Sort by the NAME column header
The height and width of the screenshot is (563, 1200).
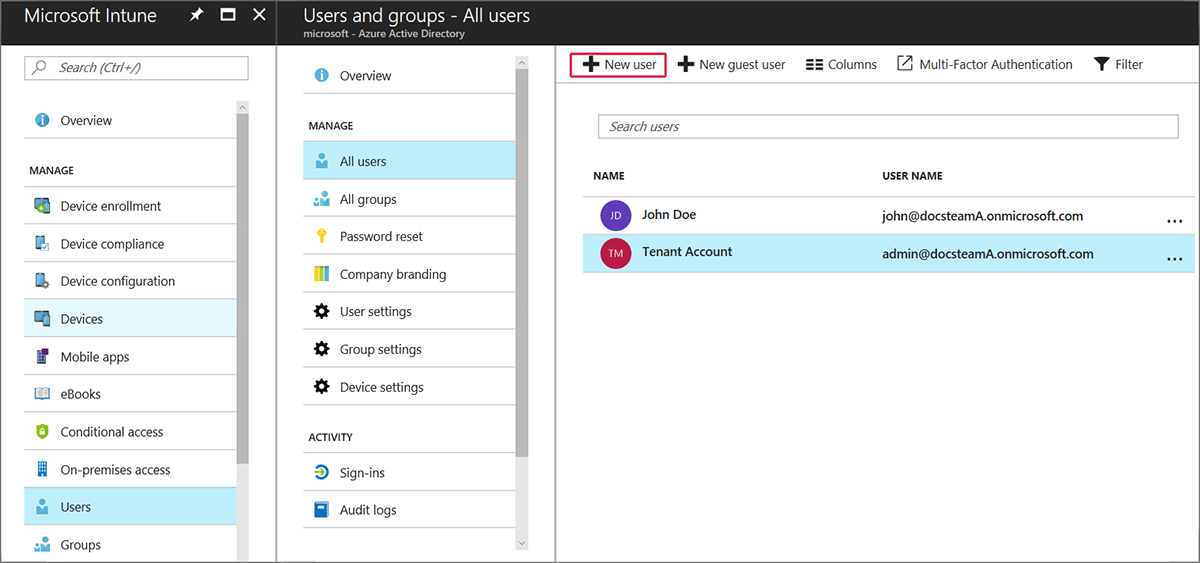point(608,176)
